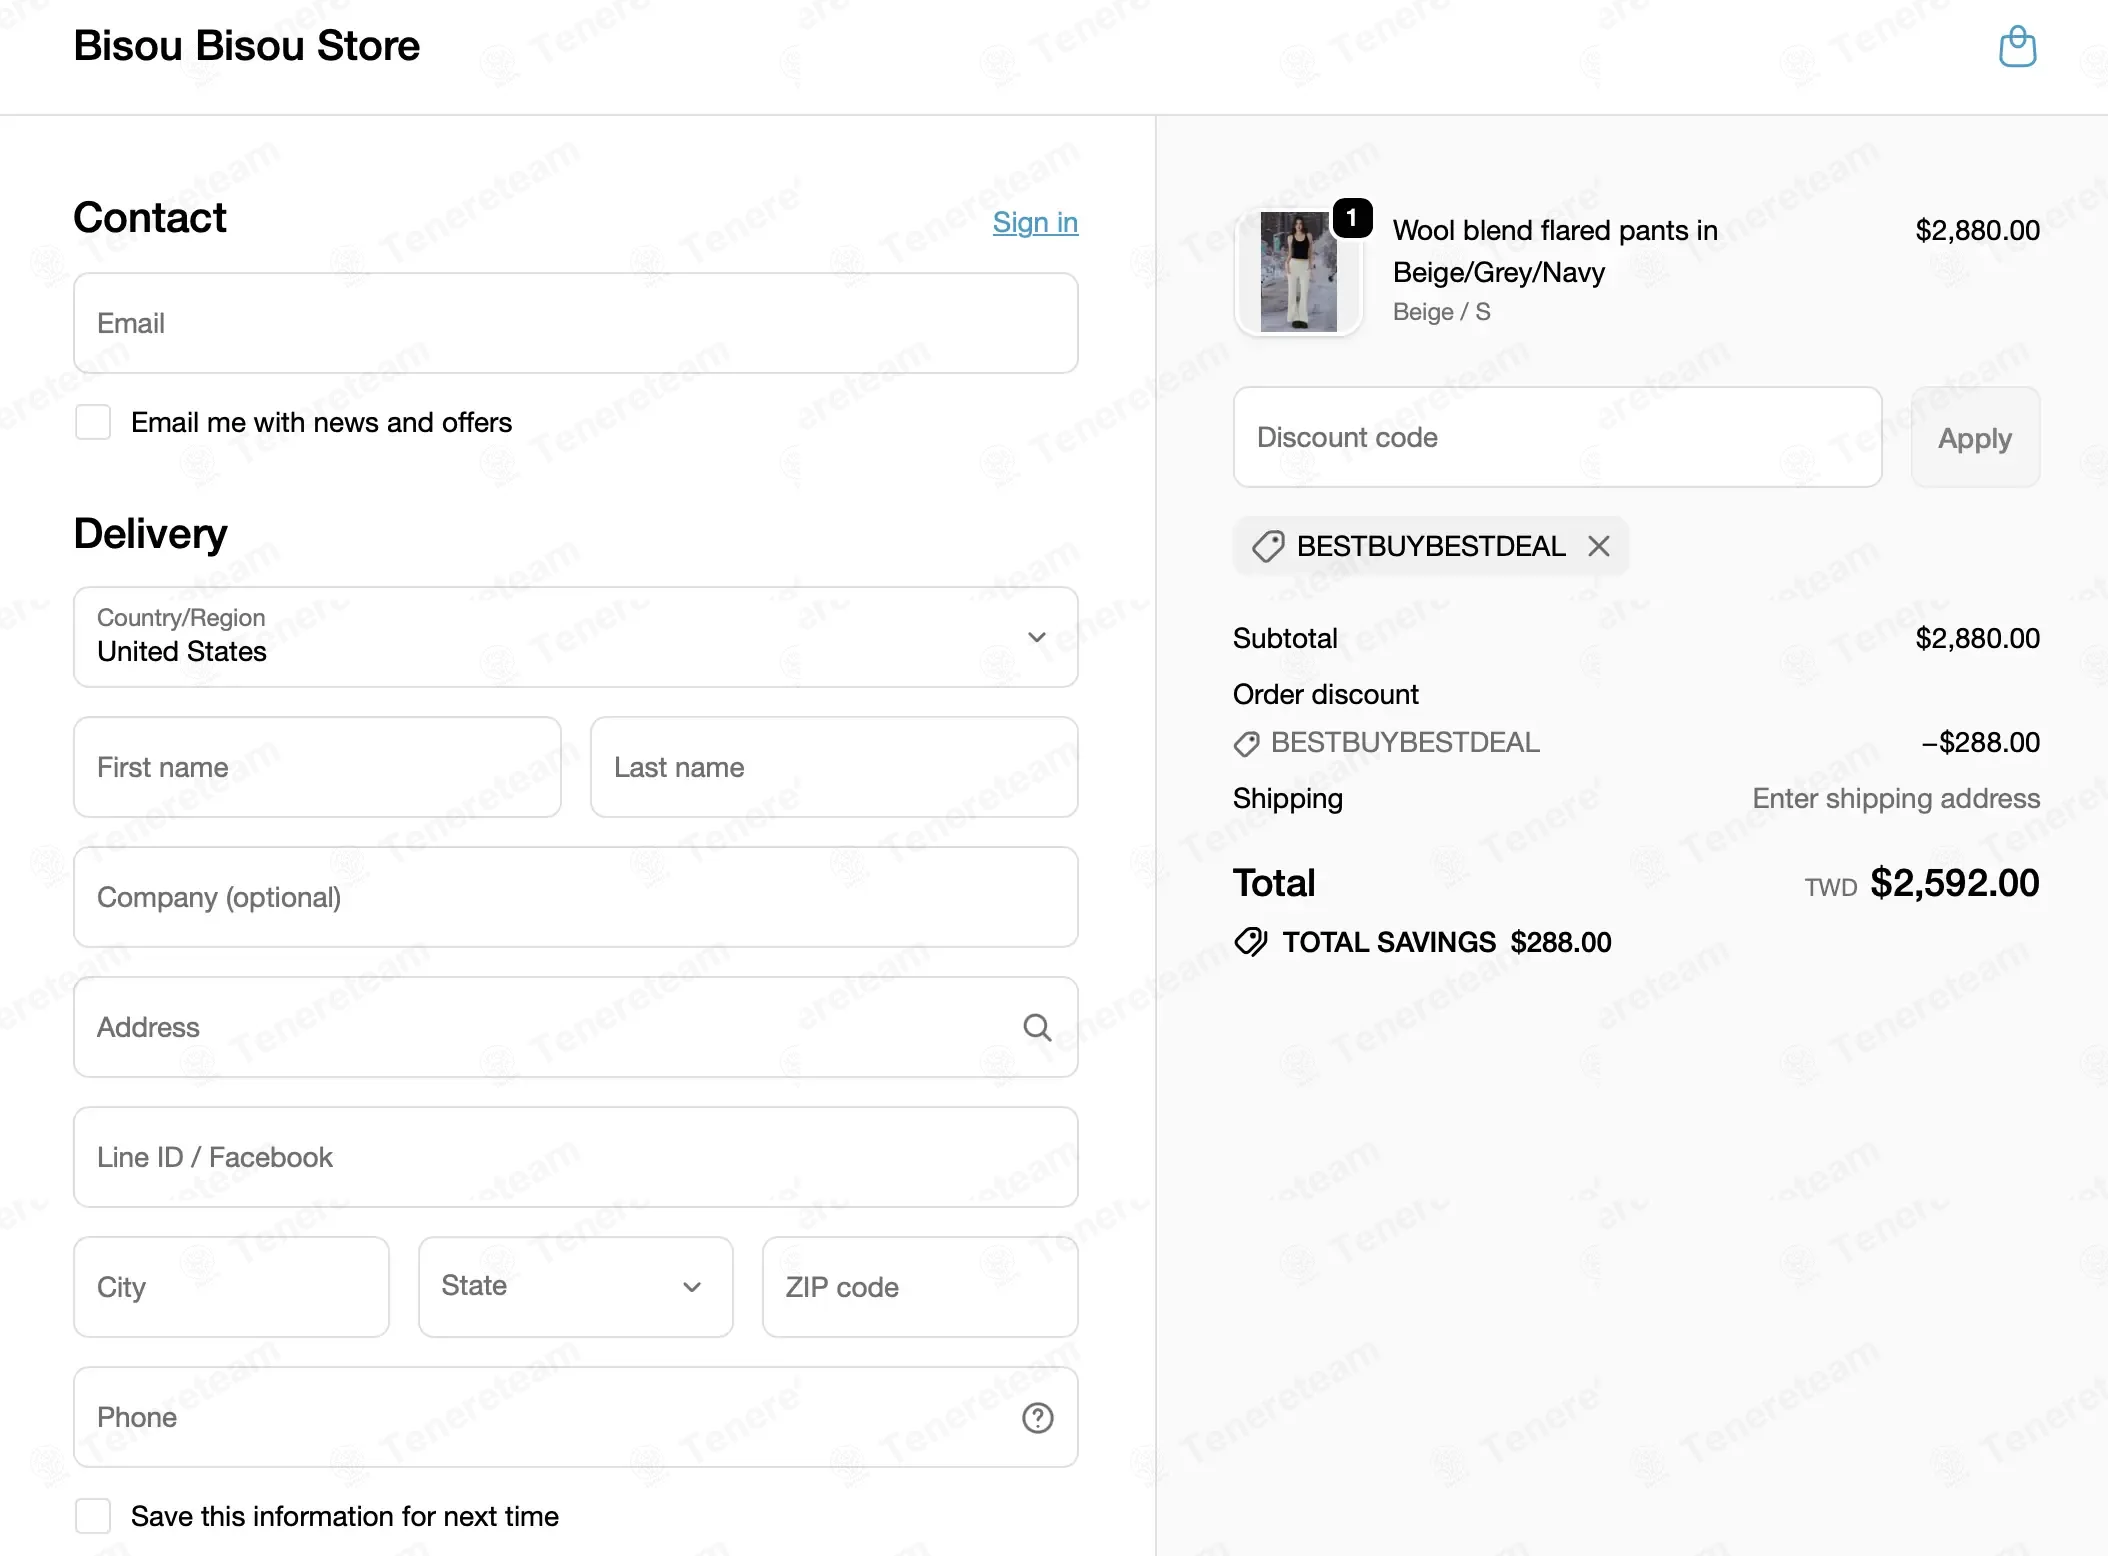
Task: Click the Enter shipping address text
Action: click(x=1896, y=798)
